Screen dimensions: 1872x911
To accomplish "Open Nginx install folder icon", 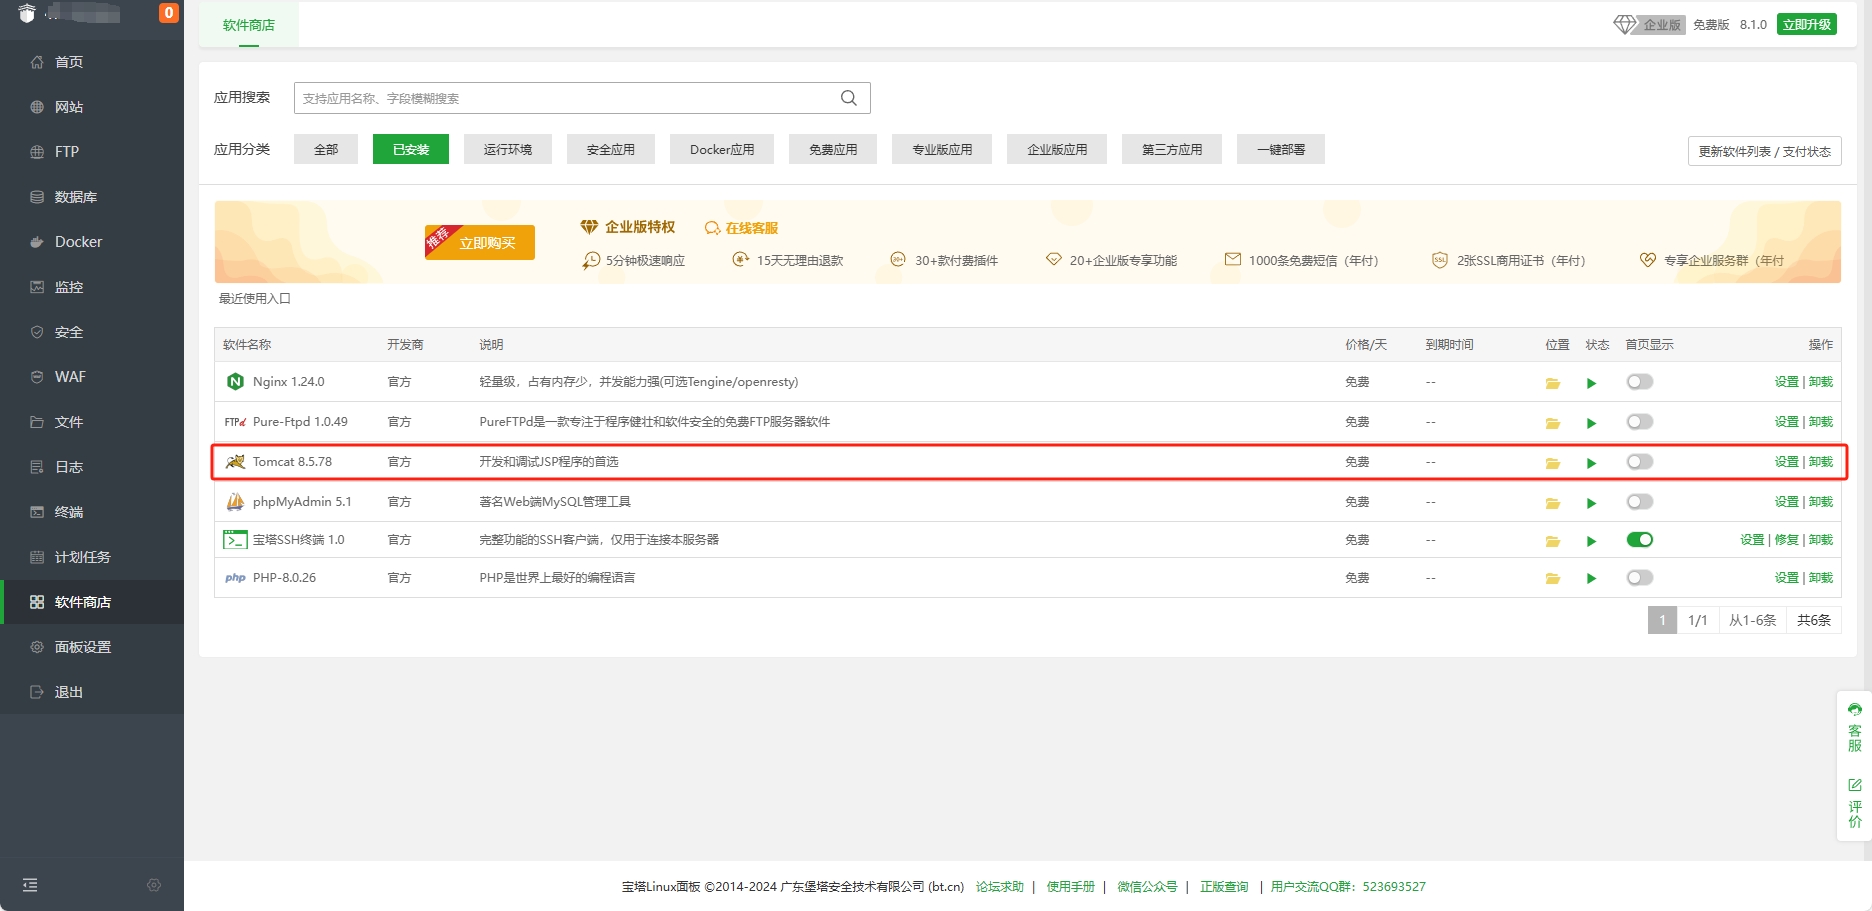I will (1552, 383).
